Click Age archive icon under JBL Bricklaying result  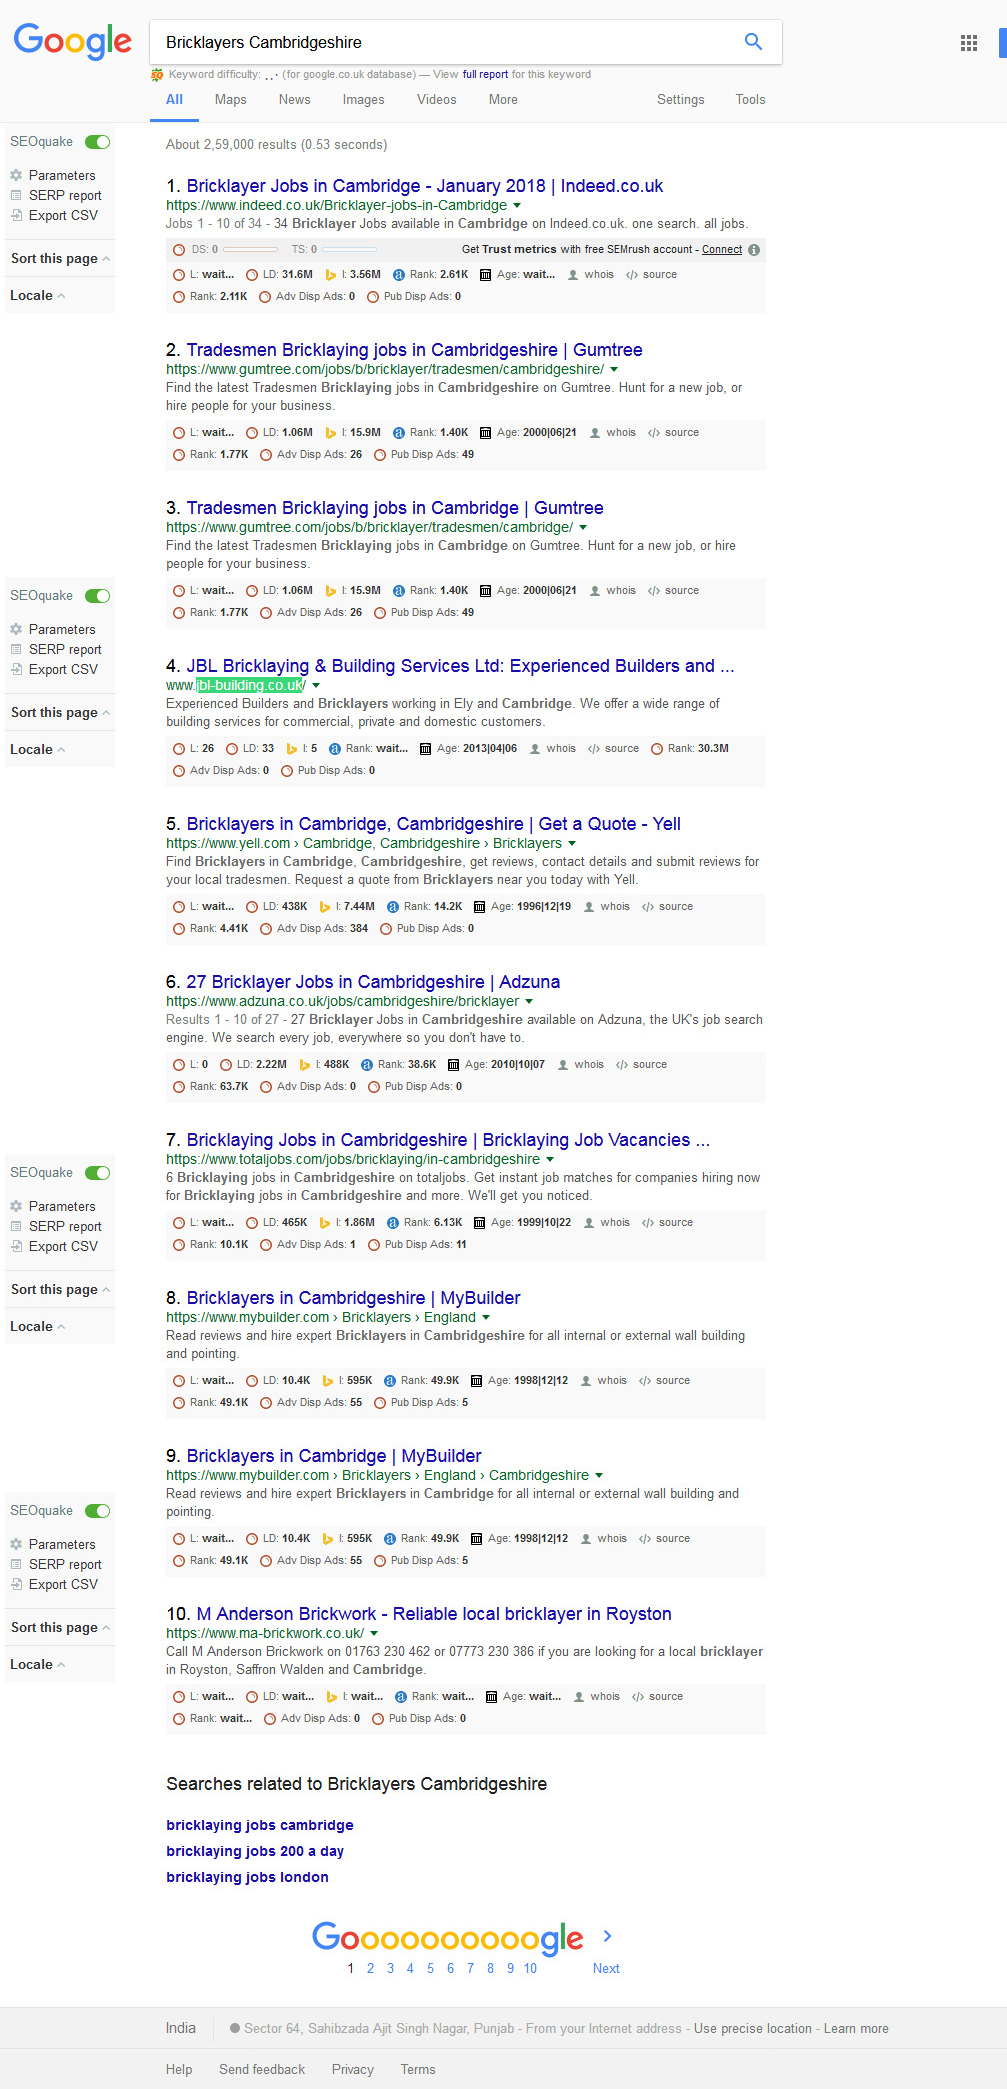[425, 749]
